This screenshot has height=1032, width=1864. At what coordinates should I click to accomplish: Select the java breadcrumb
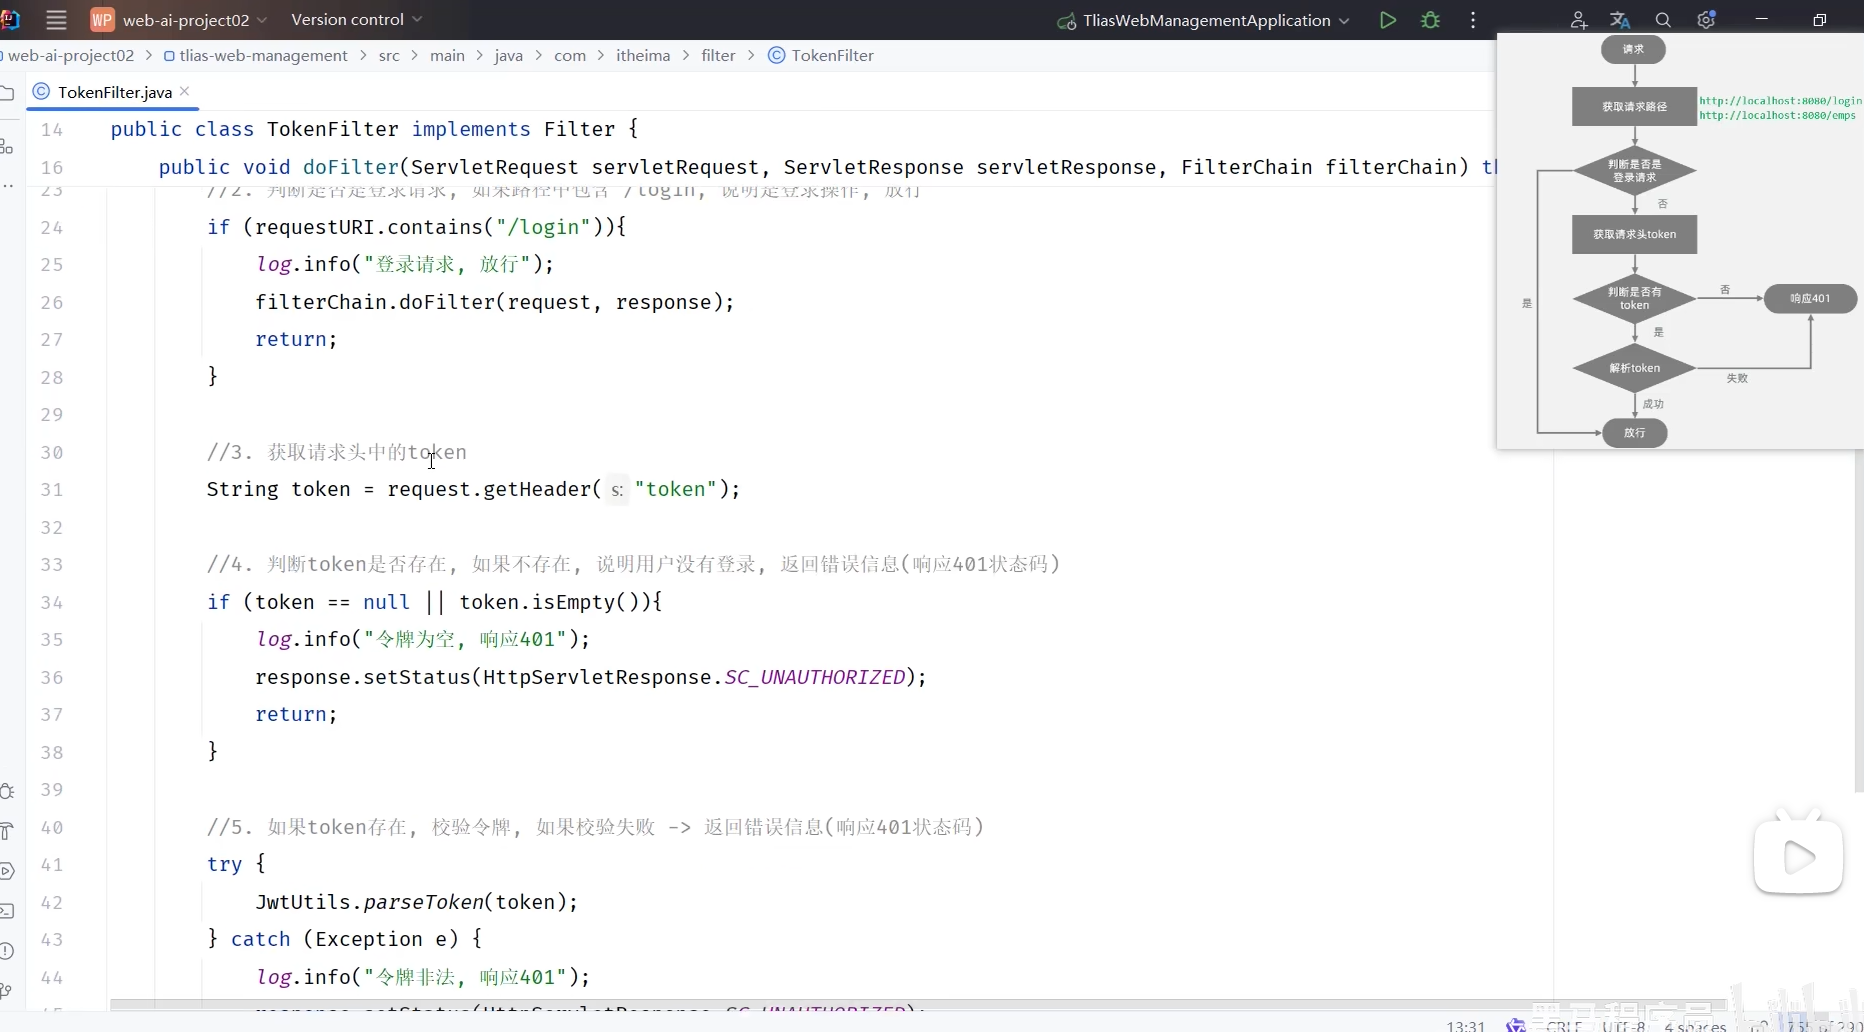pos(508,56)
